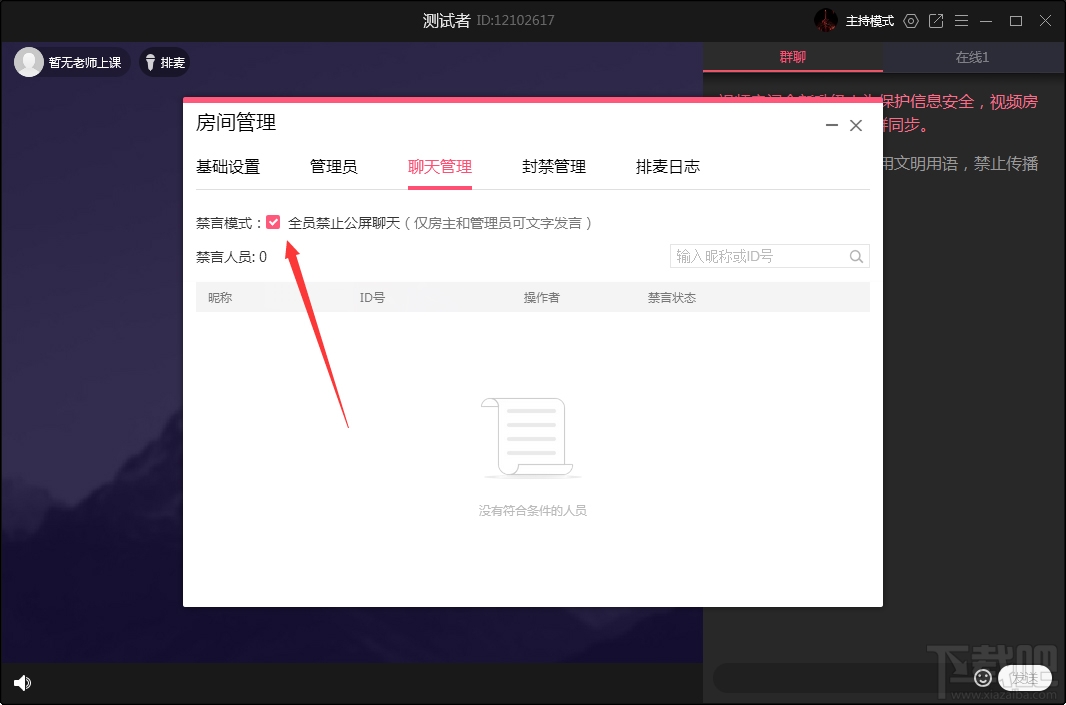The width and height of the screenshot is (1066, 705).
Task: Click the user avatar icon in title bar
Action: coord(826,20)
